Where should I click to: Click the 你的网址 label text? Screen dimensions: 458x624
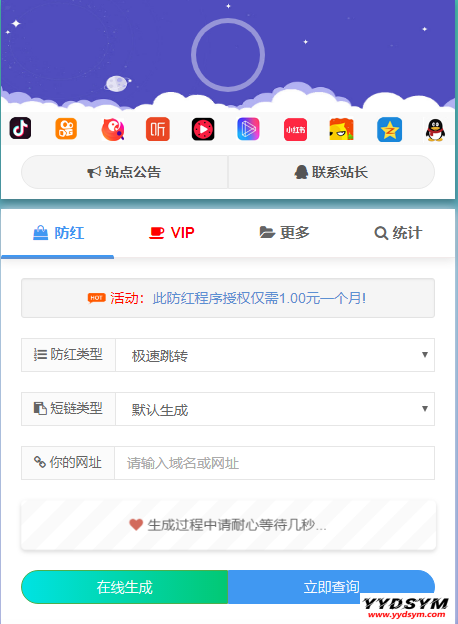click(76, 462)
